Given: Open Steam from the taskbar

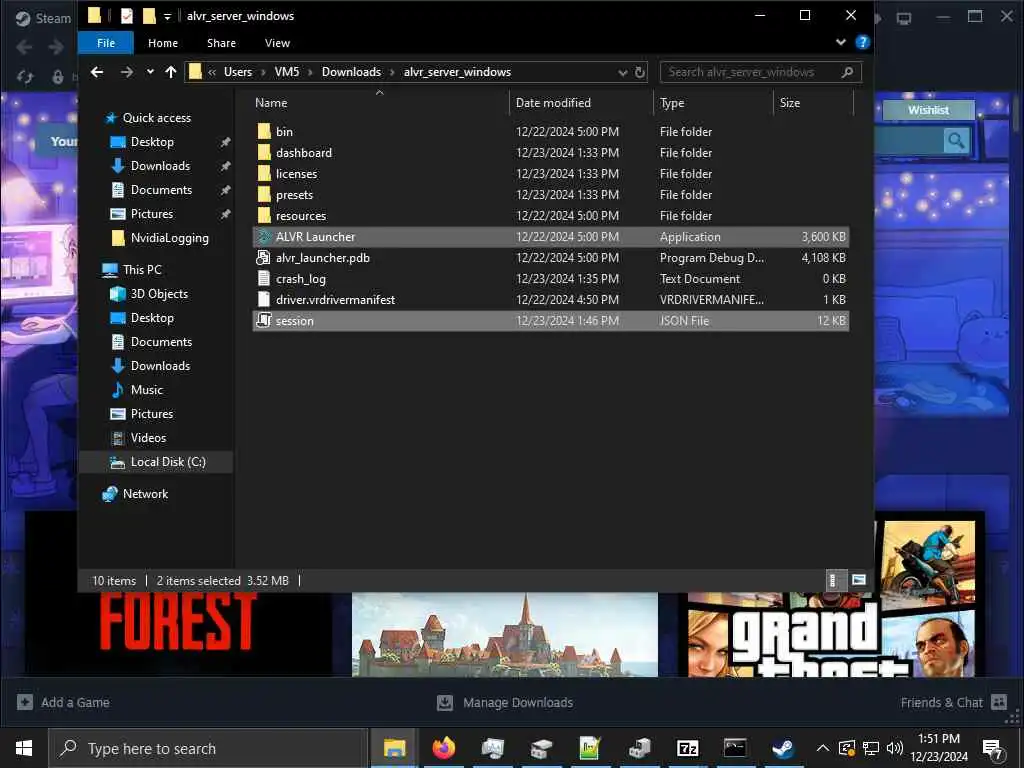Looking at the screenshot, I should click(782, 748).
